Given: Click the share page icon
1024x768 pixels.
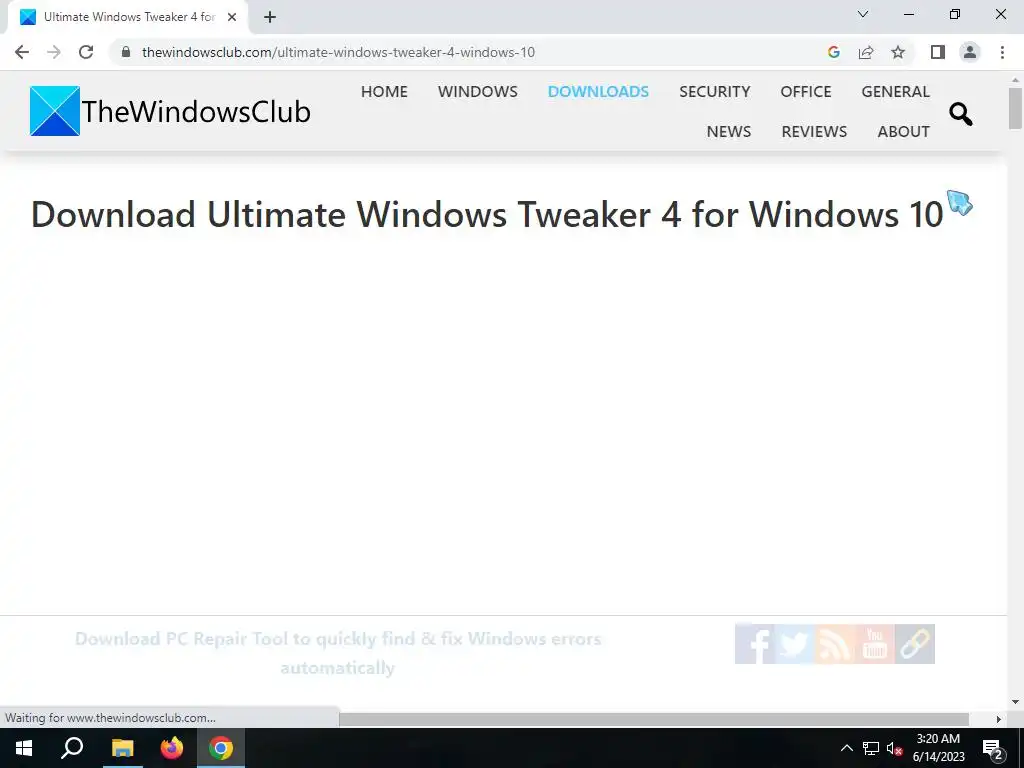Looking at the screenshot, I should tap(866, 52).
